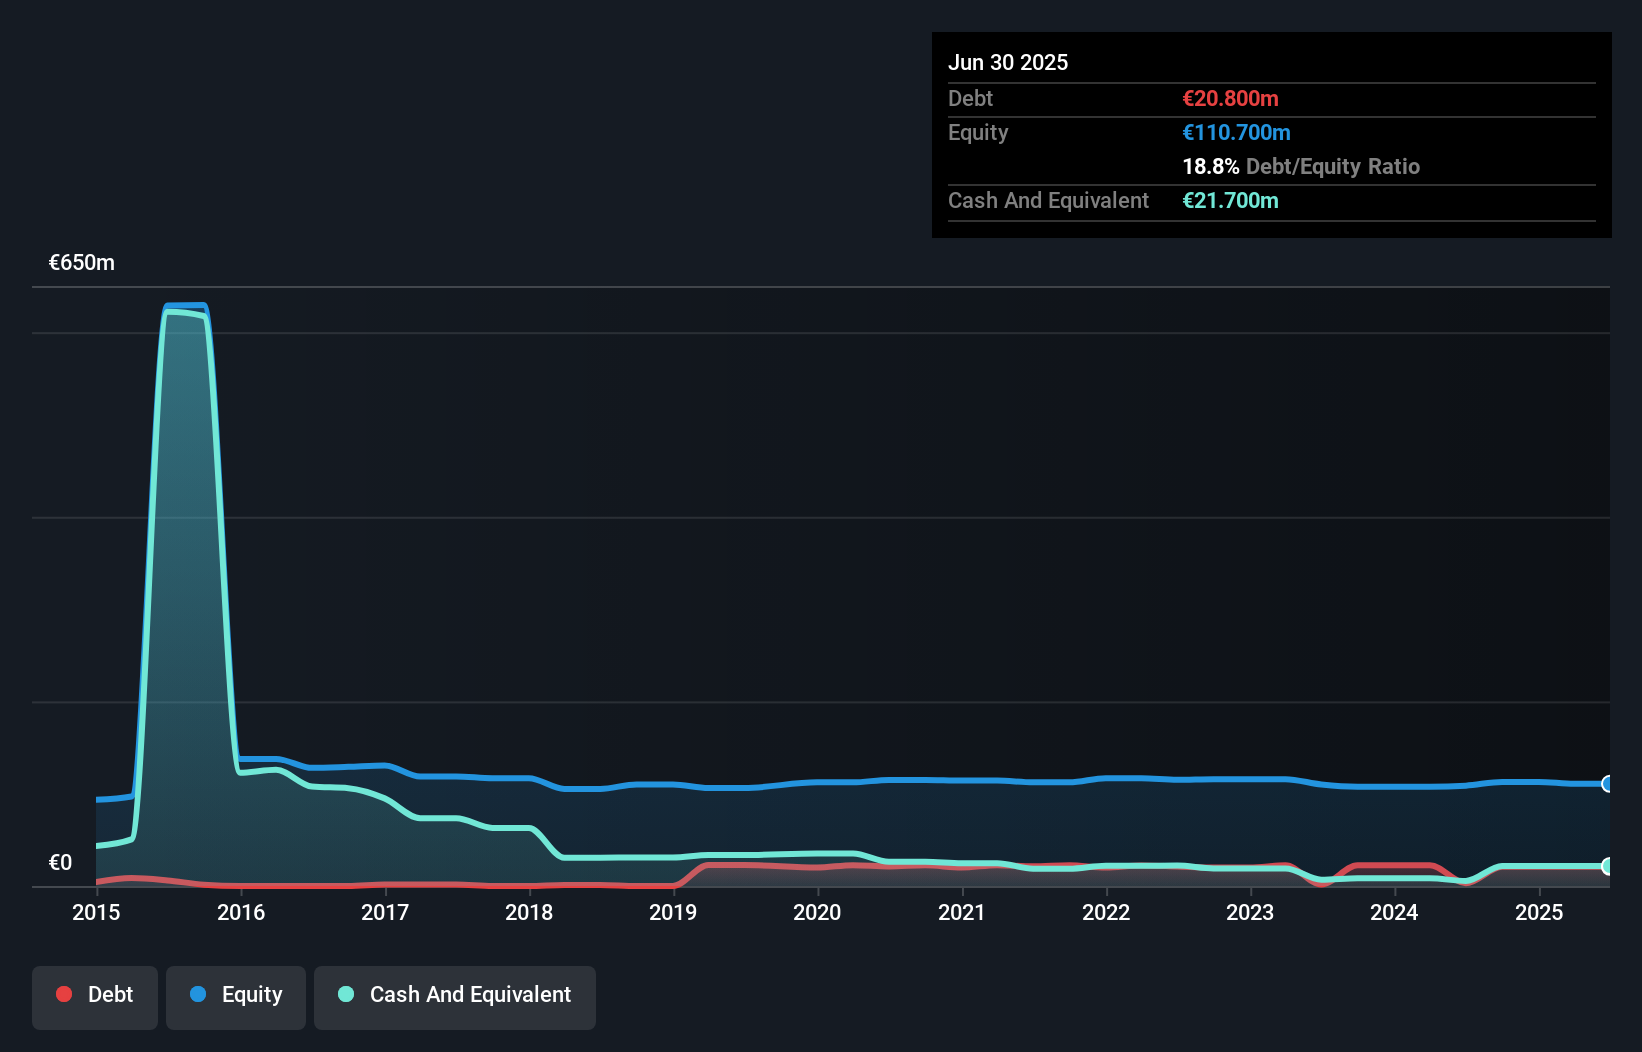Click the €0 y-axis label

coord(60,863)
